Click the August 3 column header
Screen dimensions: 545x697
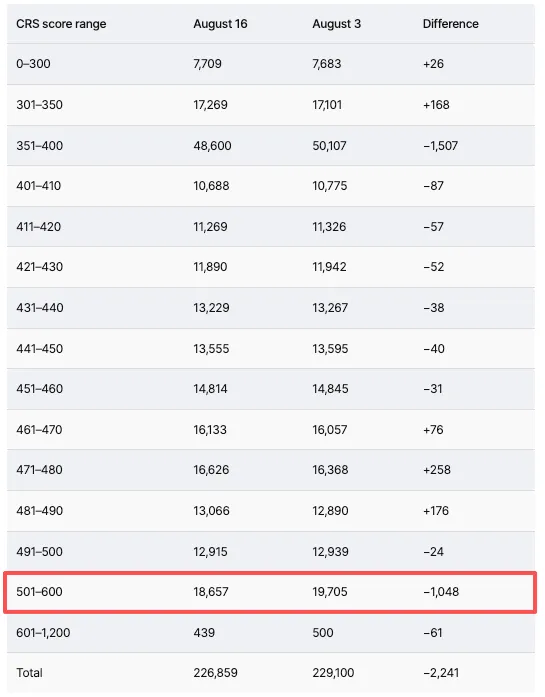tap(336, 24)
